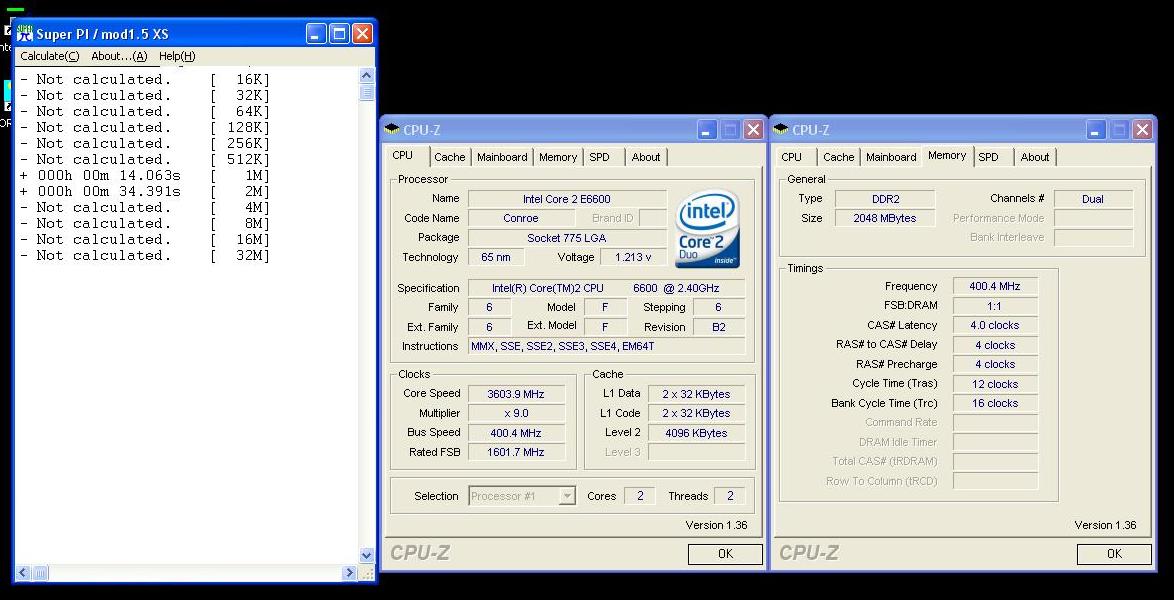Minimize the Super PI window

point(316,33)
